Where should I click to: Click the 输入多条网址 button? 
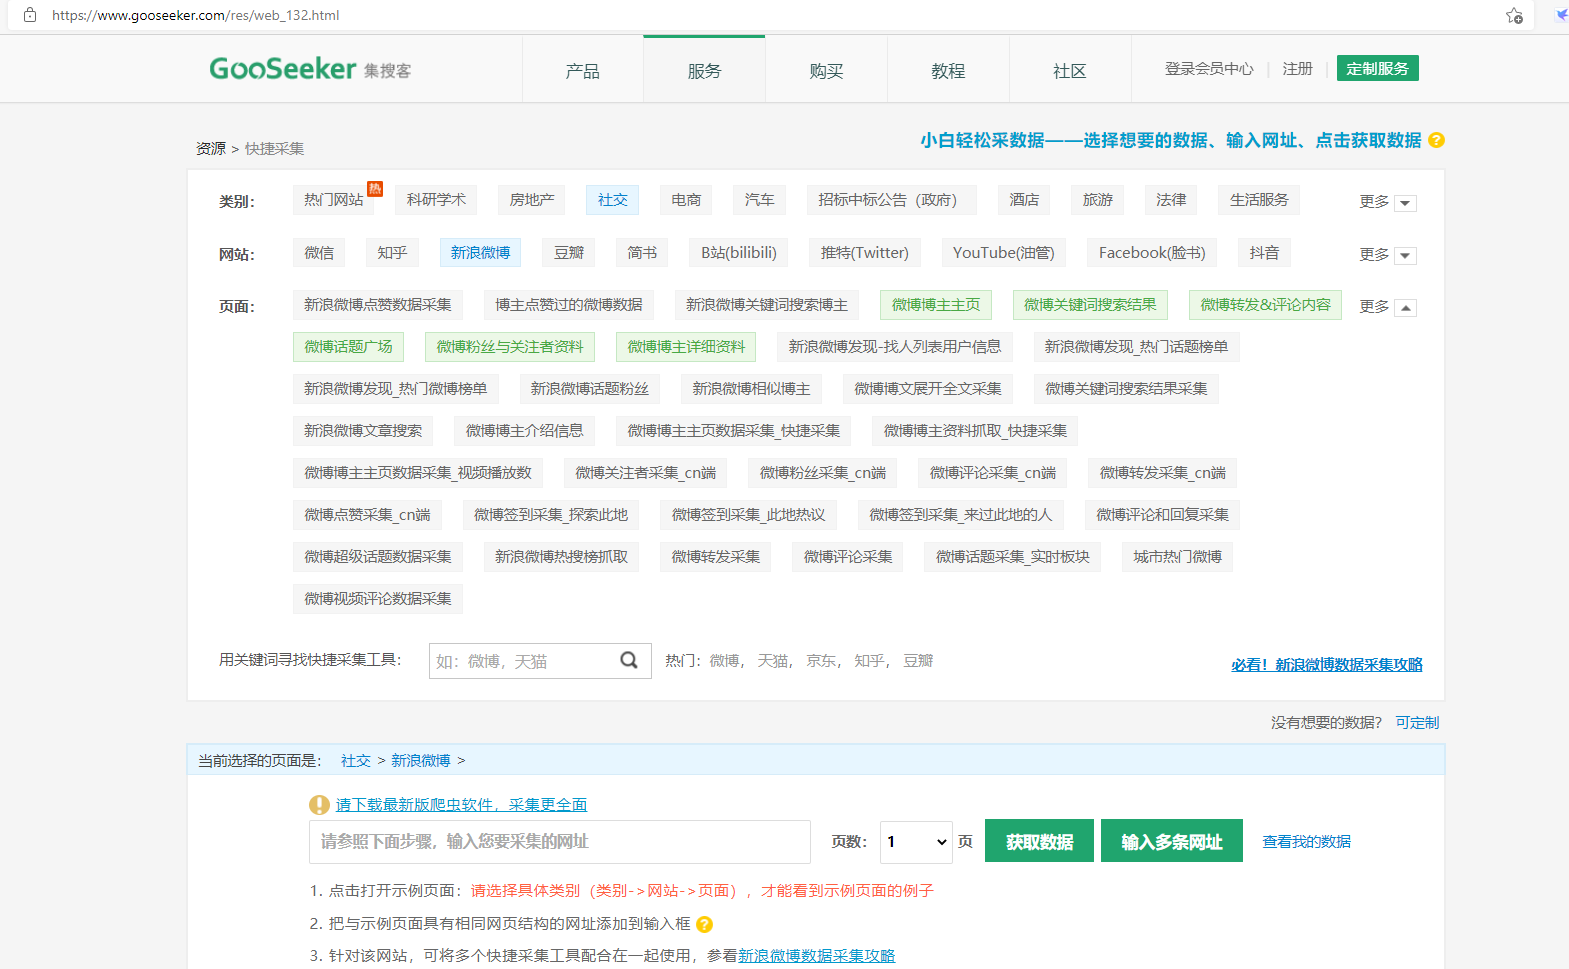[1172, 841]
